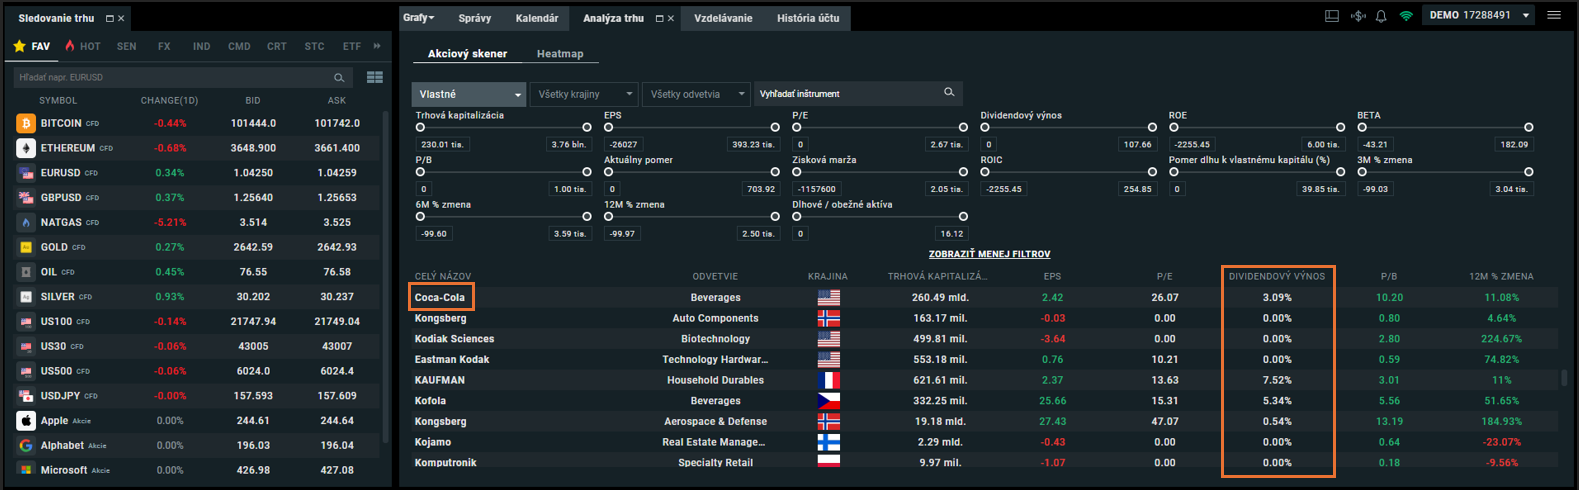This screenshot has width=1579, height=490.
Task: Open the workspace layout icon
Action: (1331, 16)
